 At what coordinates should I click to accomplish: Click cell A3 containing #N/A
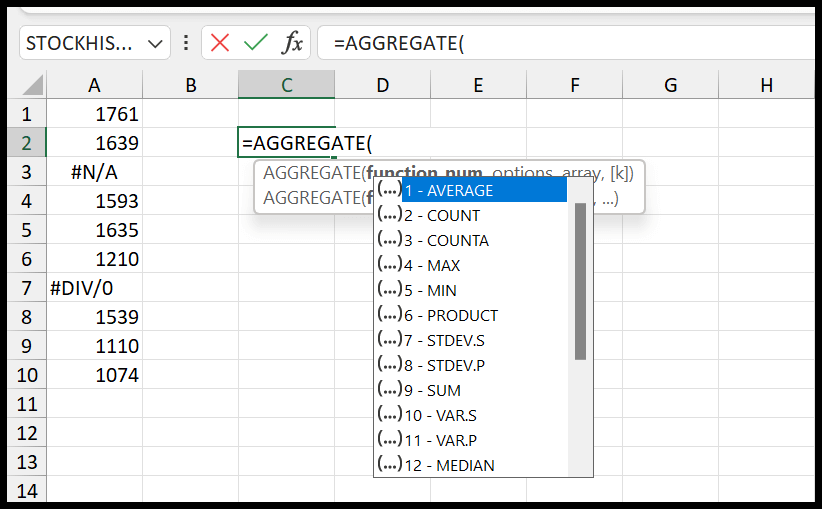tap(94, 172)
